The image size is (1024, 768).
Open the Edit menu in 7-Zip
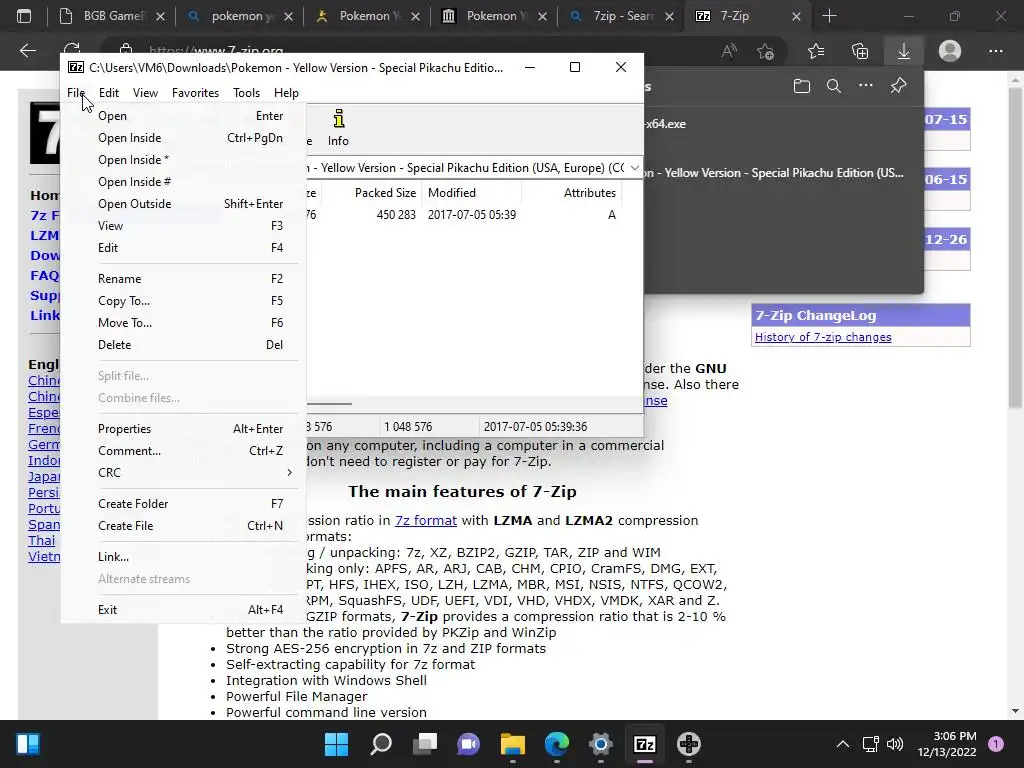(x=108, y=93)
